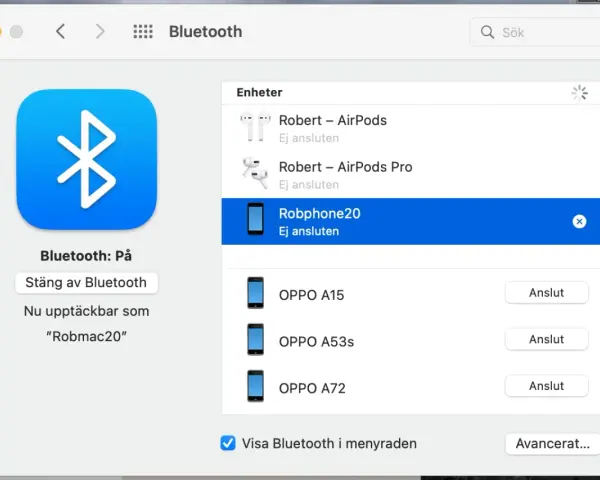Focus the Sök search field
This screenshot has width=600, height=480.
tap(535, 32)
